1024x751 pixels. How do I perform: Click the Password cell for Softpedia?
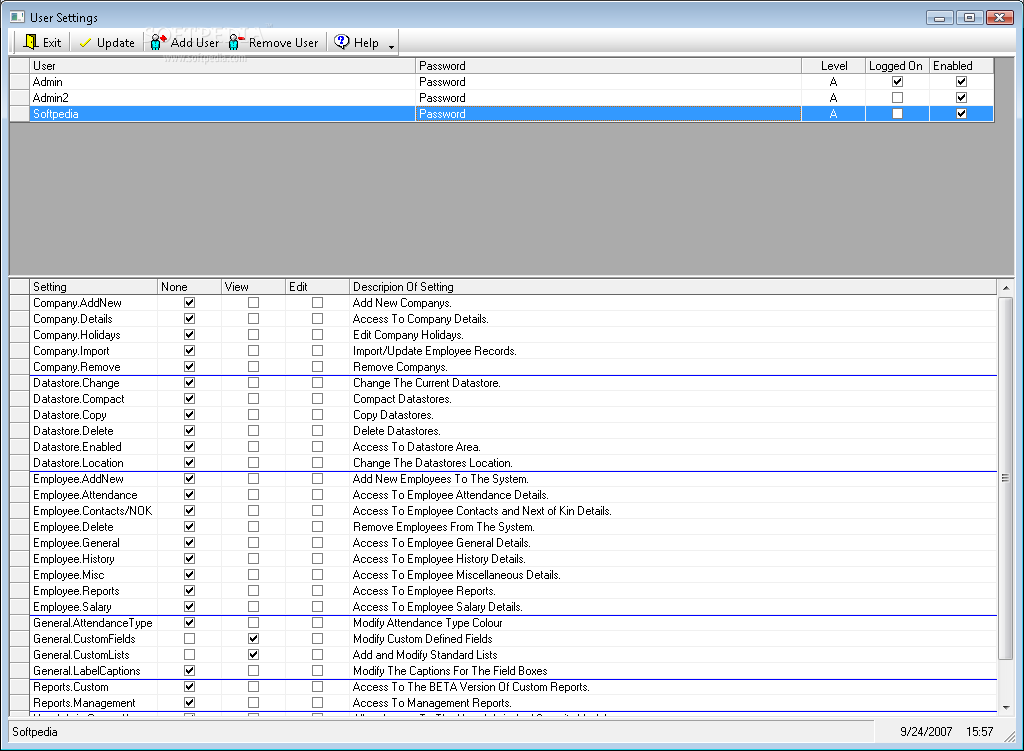pos(608,114)
